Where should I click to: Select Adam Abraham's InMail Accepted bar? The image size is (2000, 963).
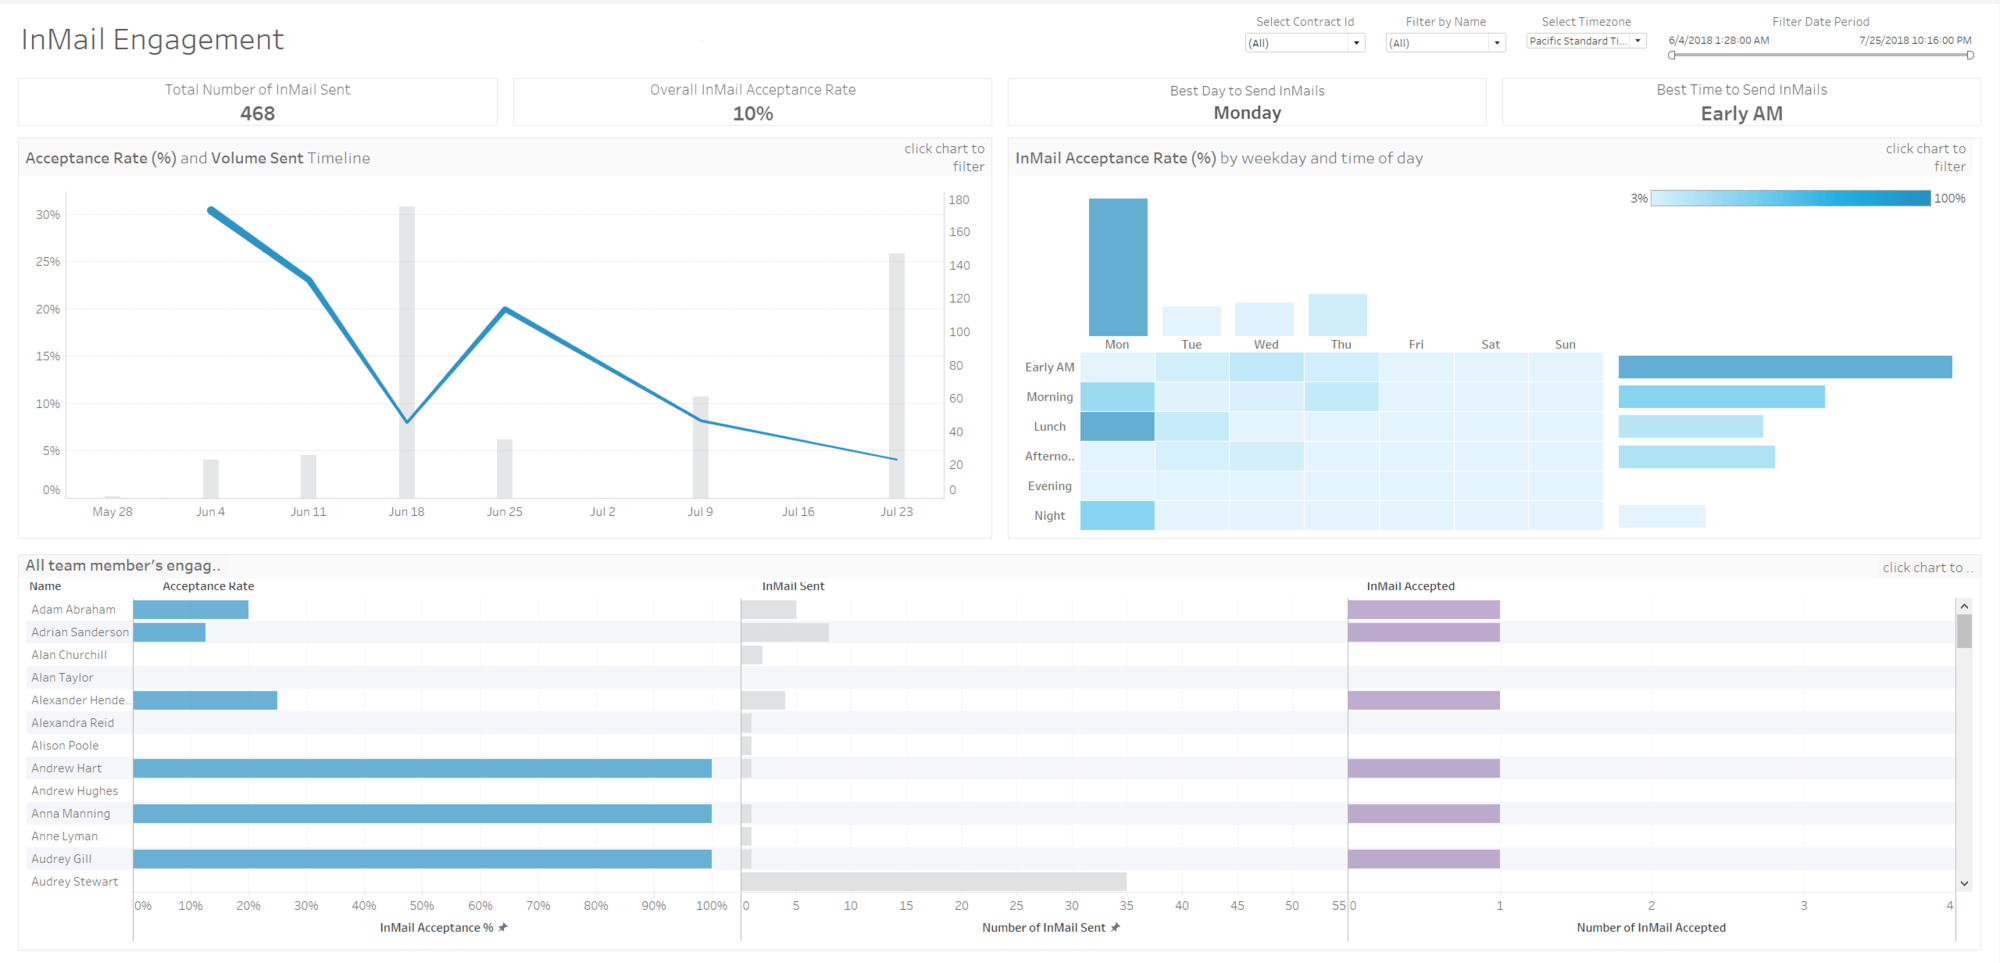(x=1423, y=610)
